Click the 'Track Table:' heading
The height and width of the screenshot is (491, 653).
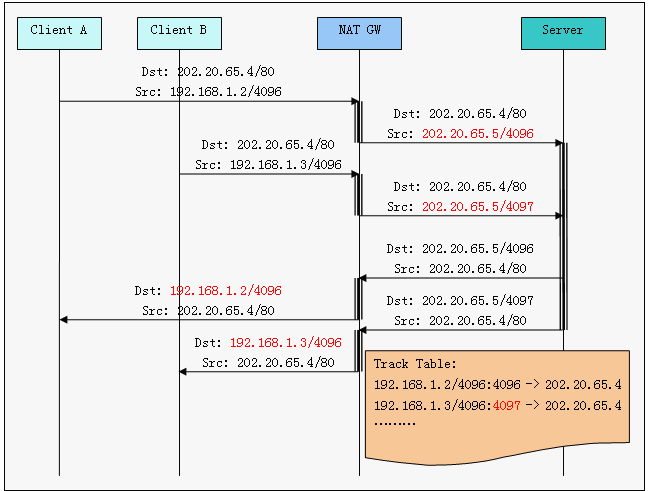(x=415, y=364)
